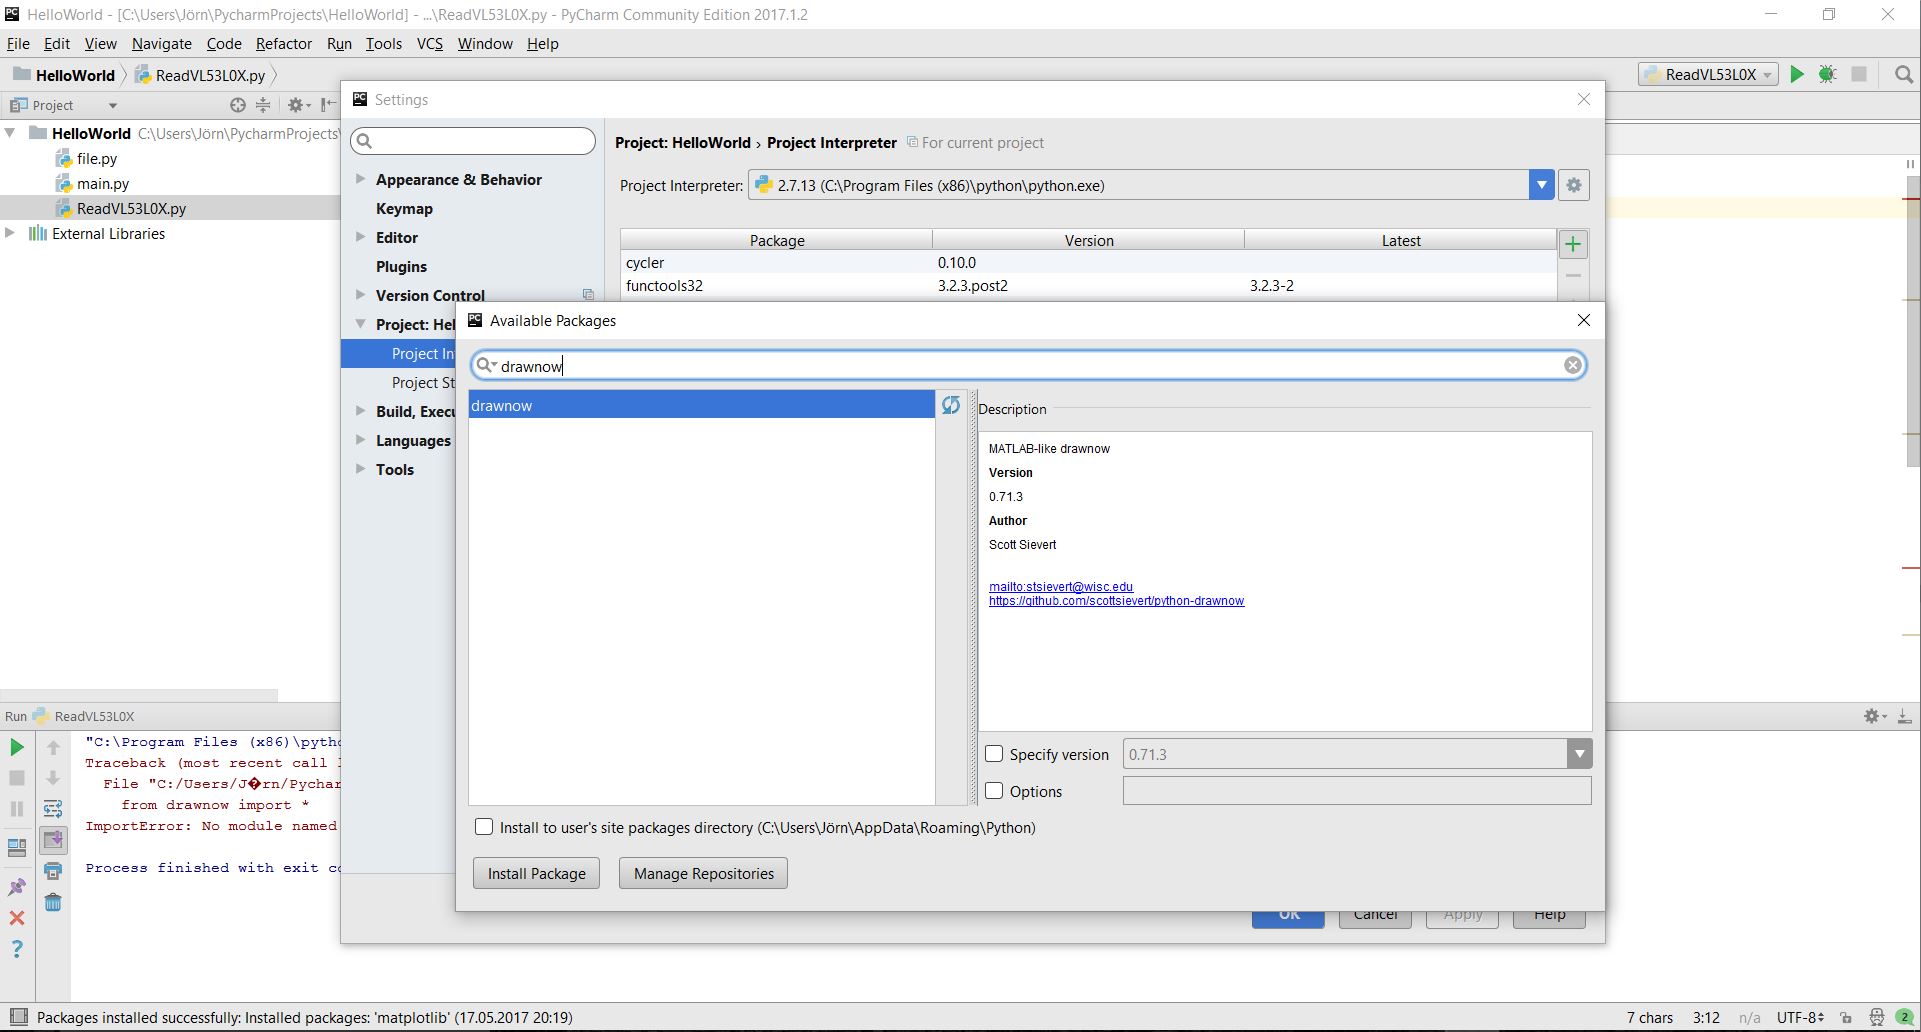Screen dimensions: 1921x1032
Task: Pin the Run tab
Action: (17, 886)
